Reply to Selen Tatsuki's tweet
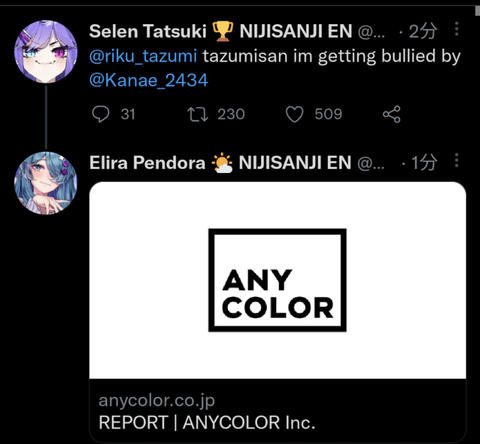 click(x=100, y=114)
